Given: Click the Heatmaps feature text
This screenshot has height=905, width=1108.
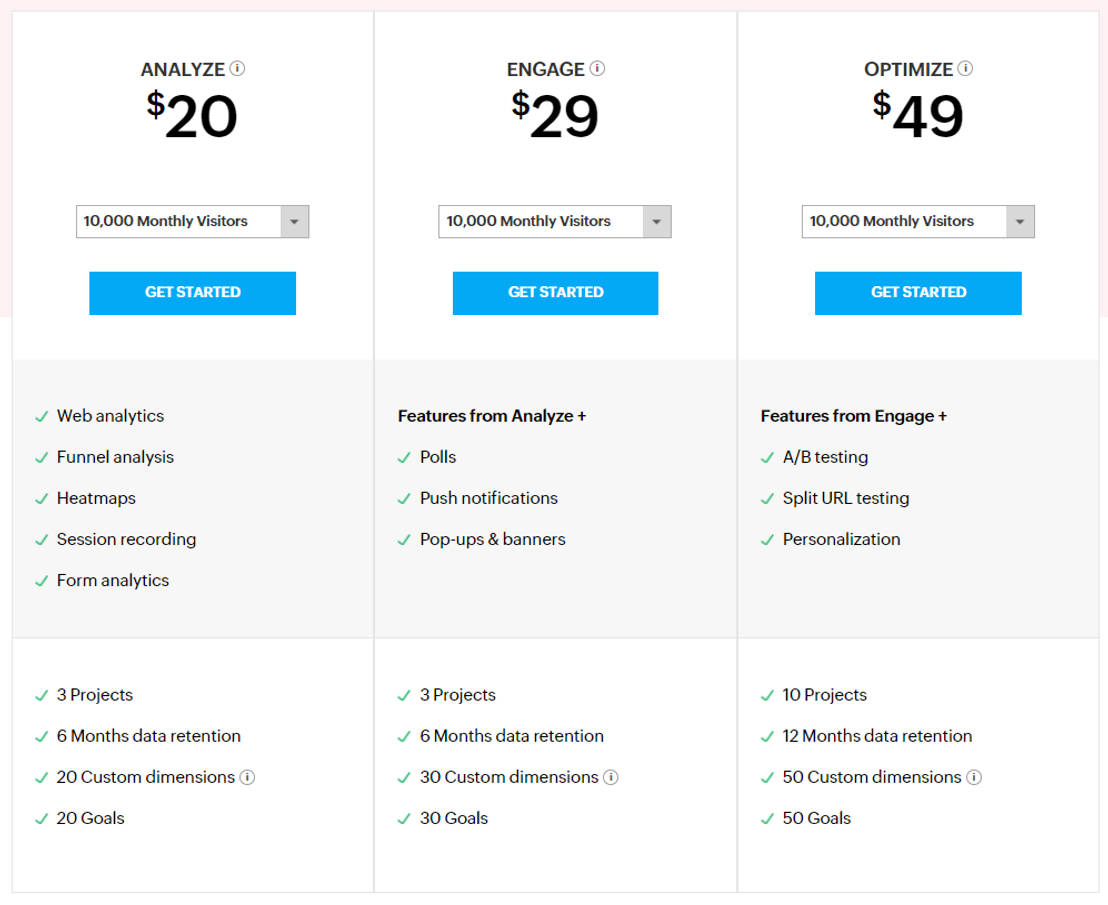Looking at the screenshot, I should [96, 498].
